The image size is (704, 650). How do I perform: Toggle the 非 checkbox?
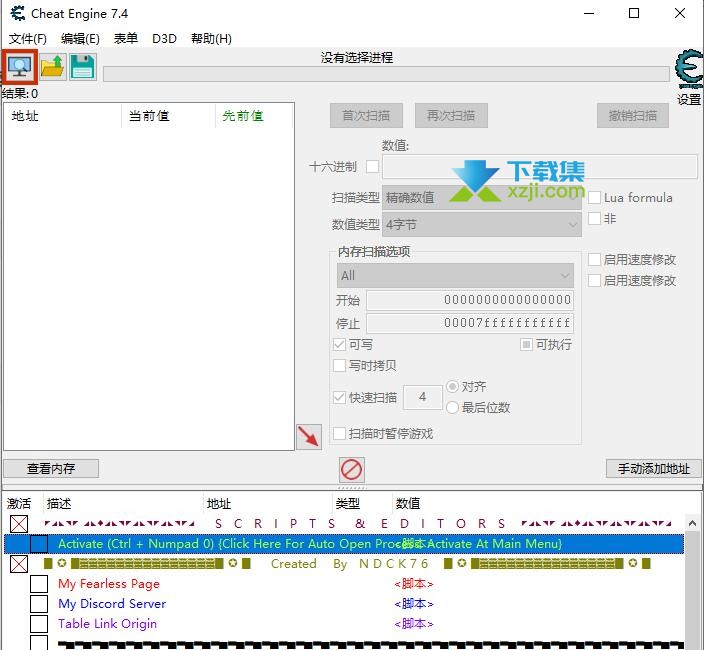click(594, 219)
